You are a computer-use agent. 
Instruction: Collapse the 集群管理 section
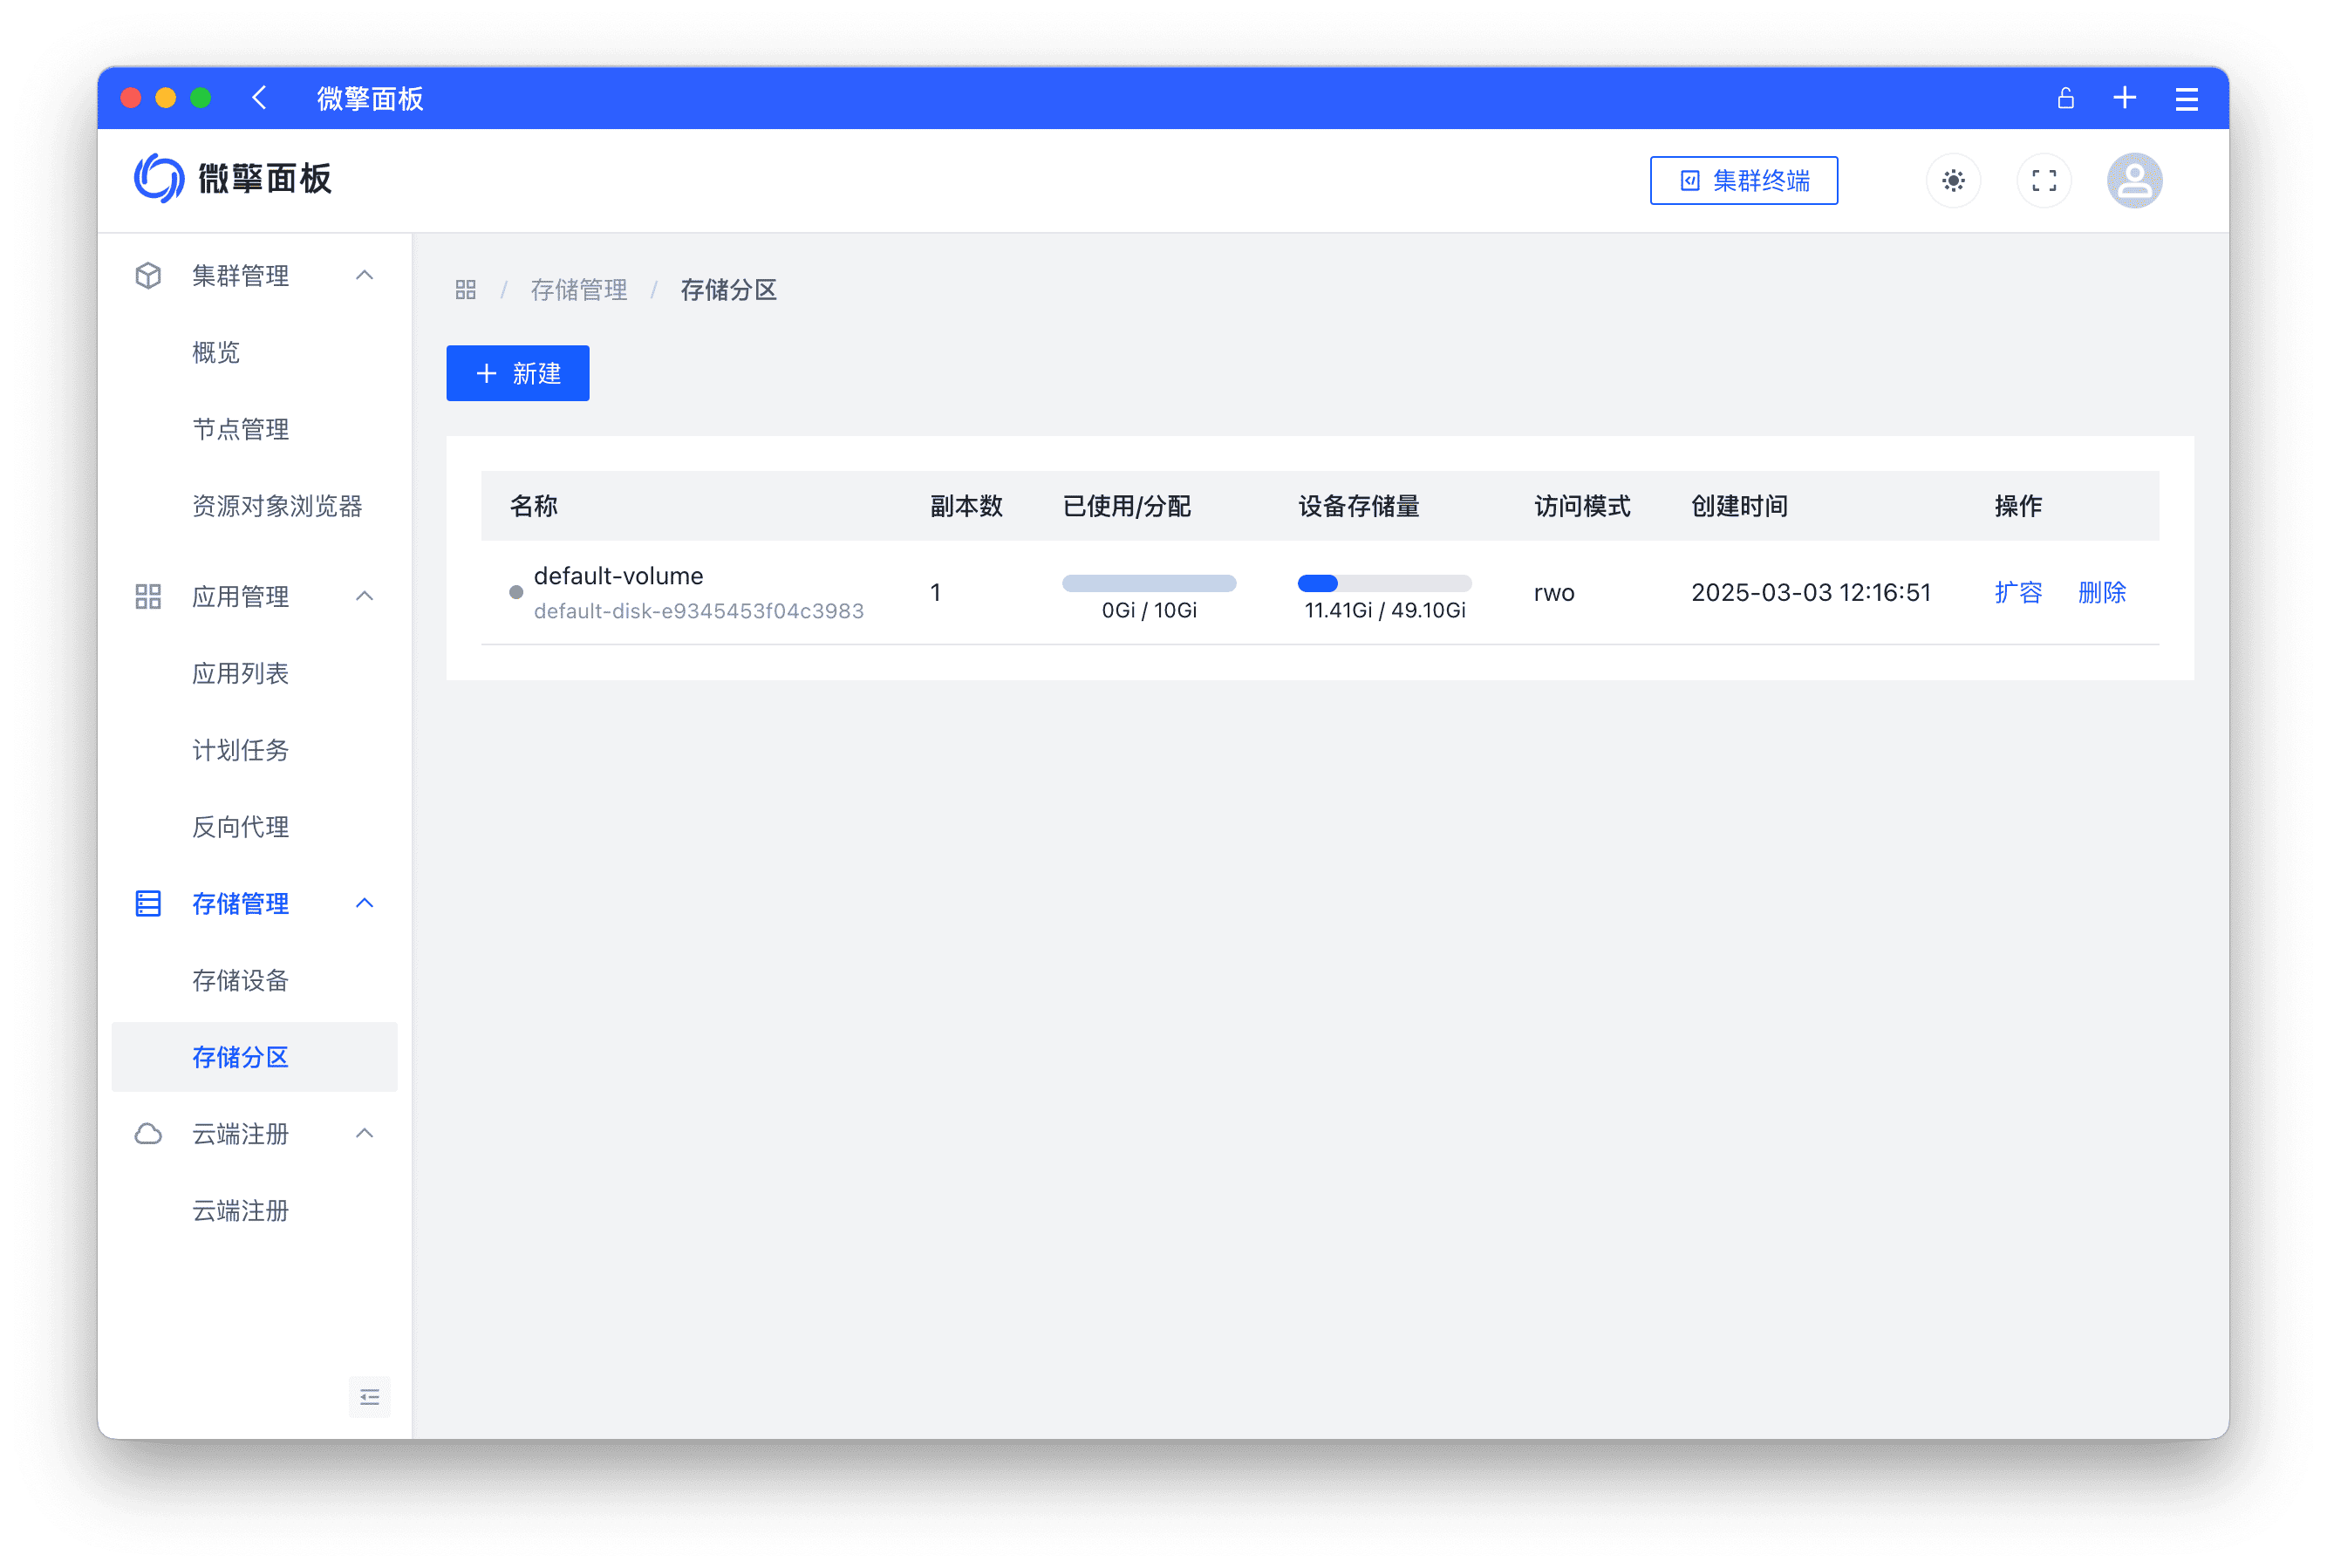click(x=364, y=275)
